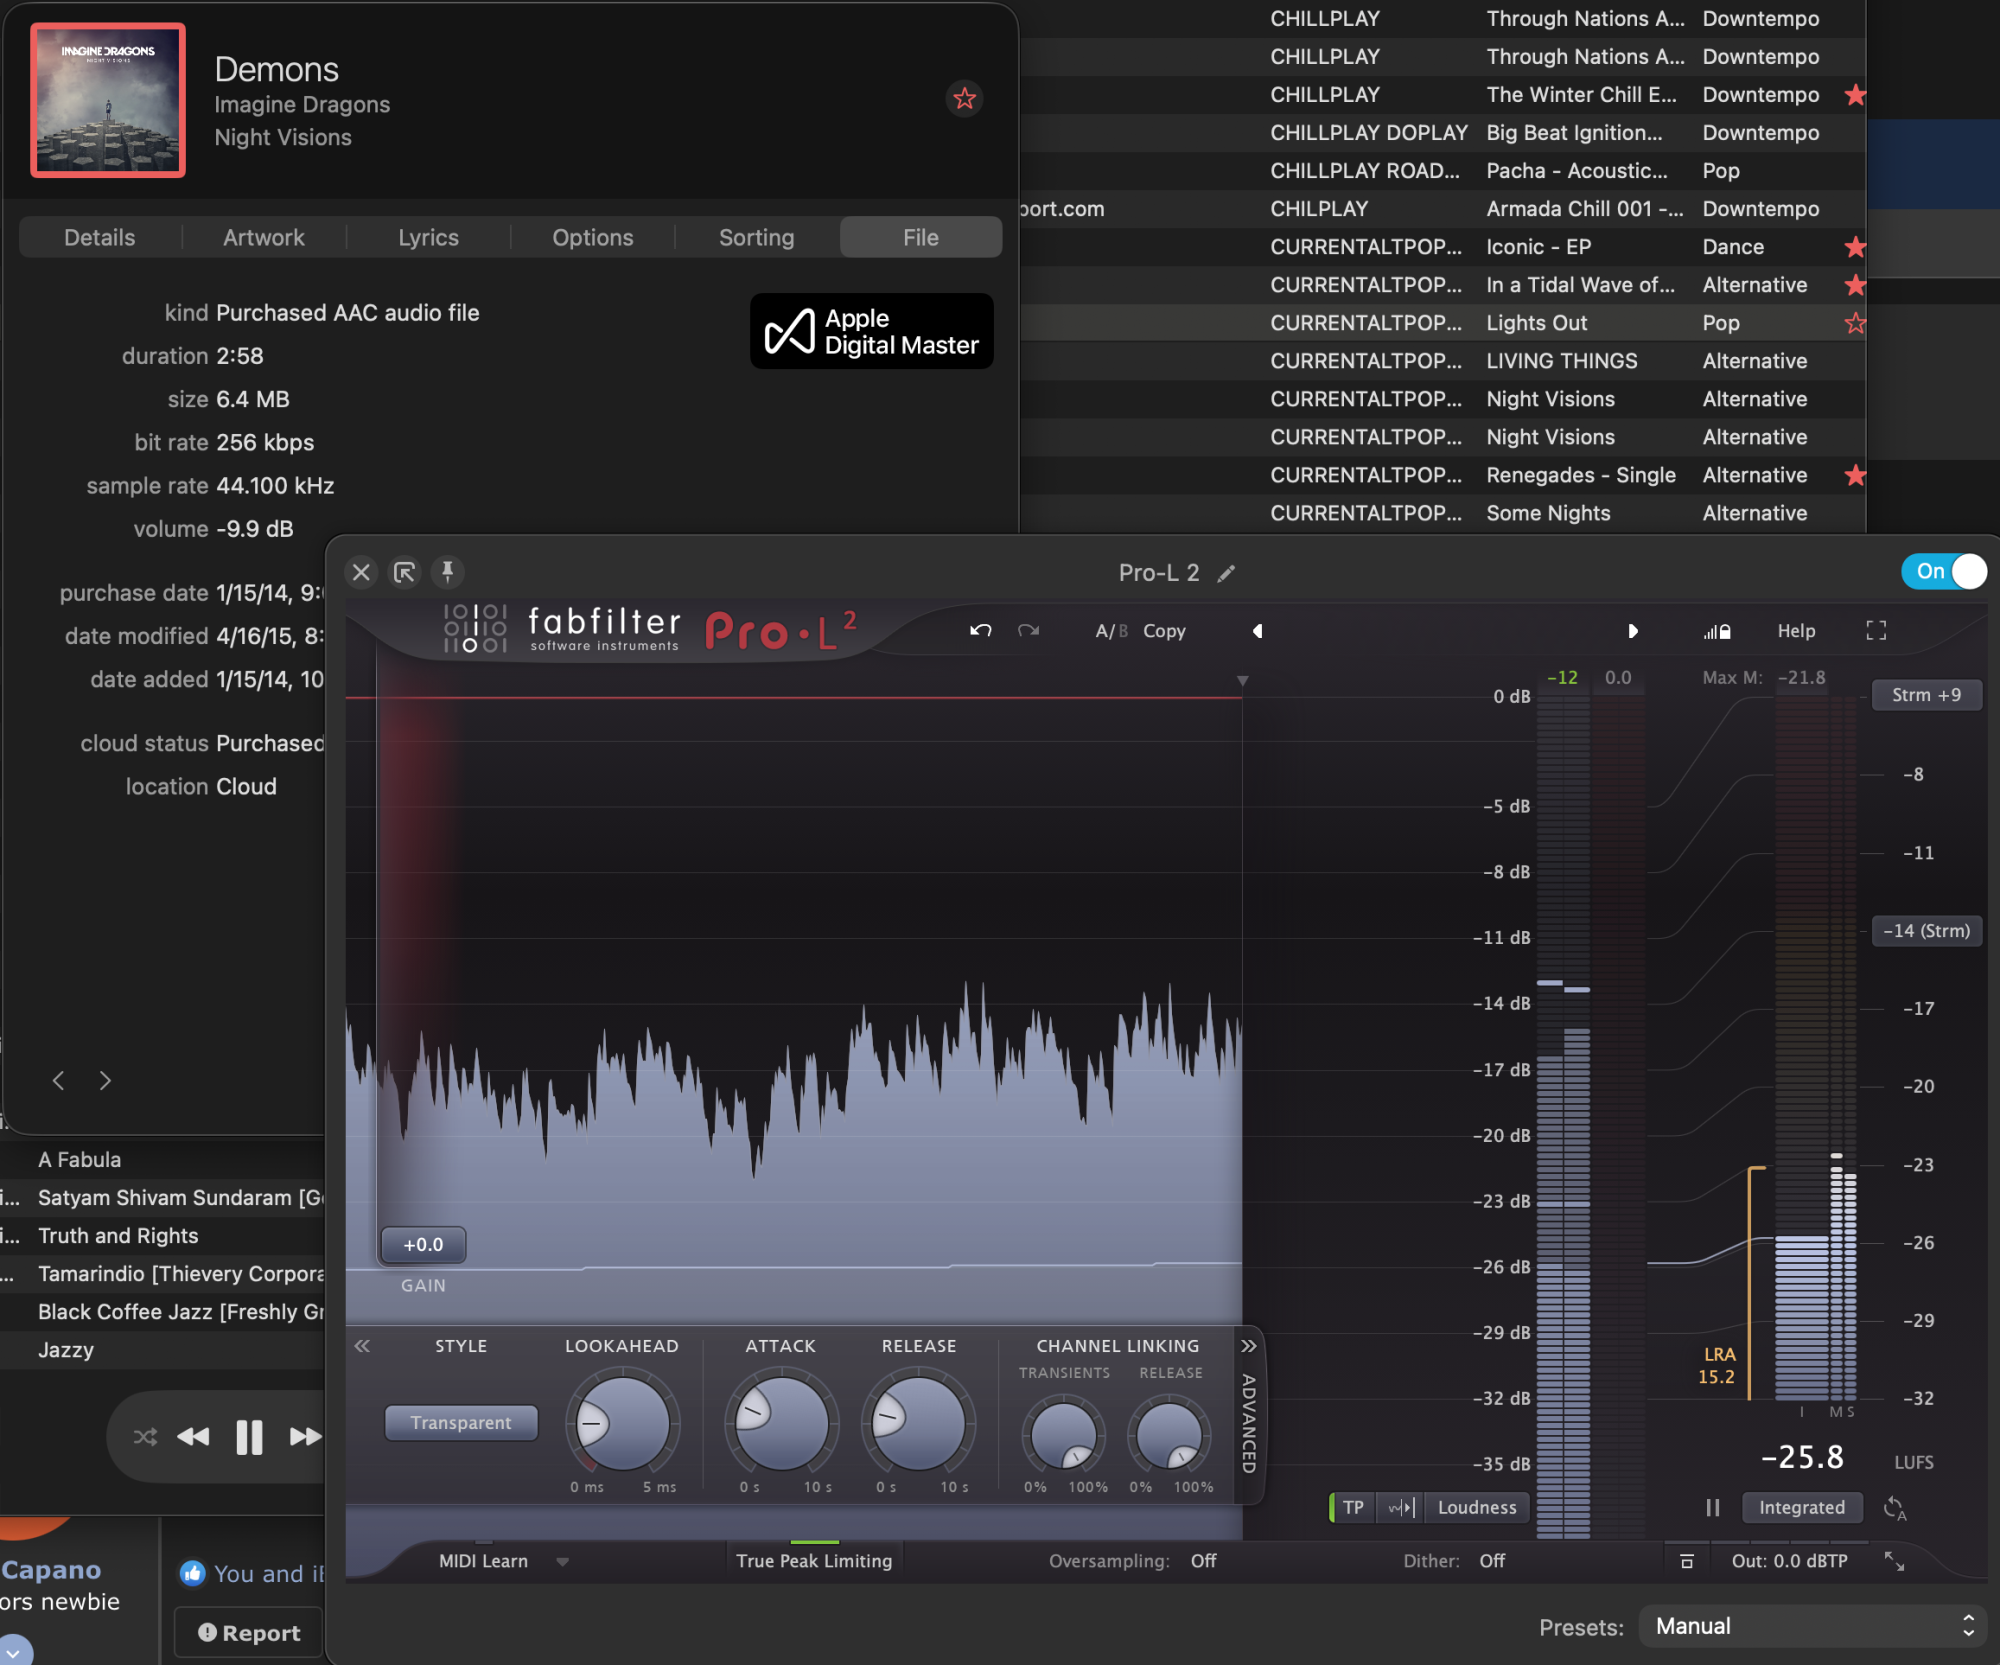Click the output level lock icon
Screen dimensions: 2000x1665
pos(1717,631)
